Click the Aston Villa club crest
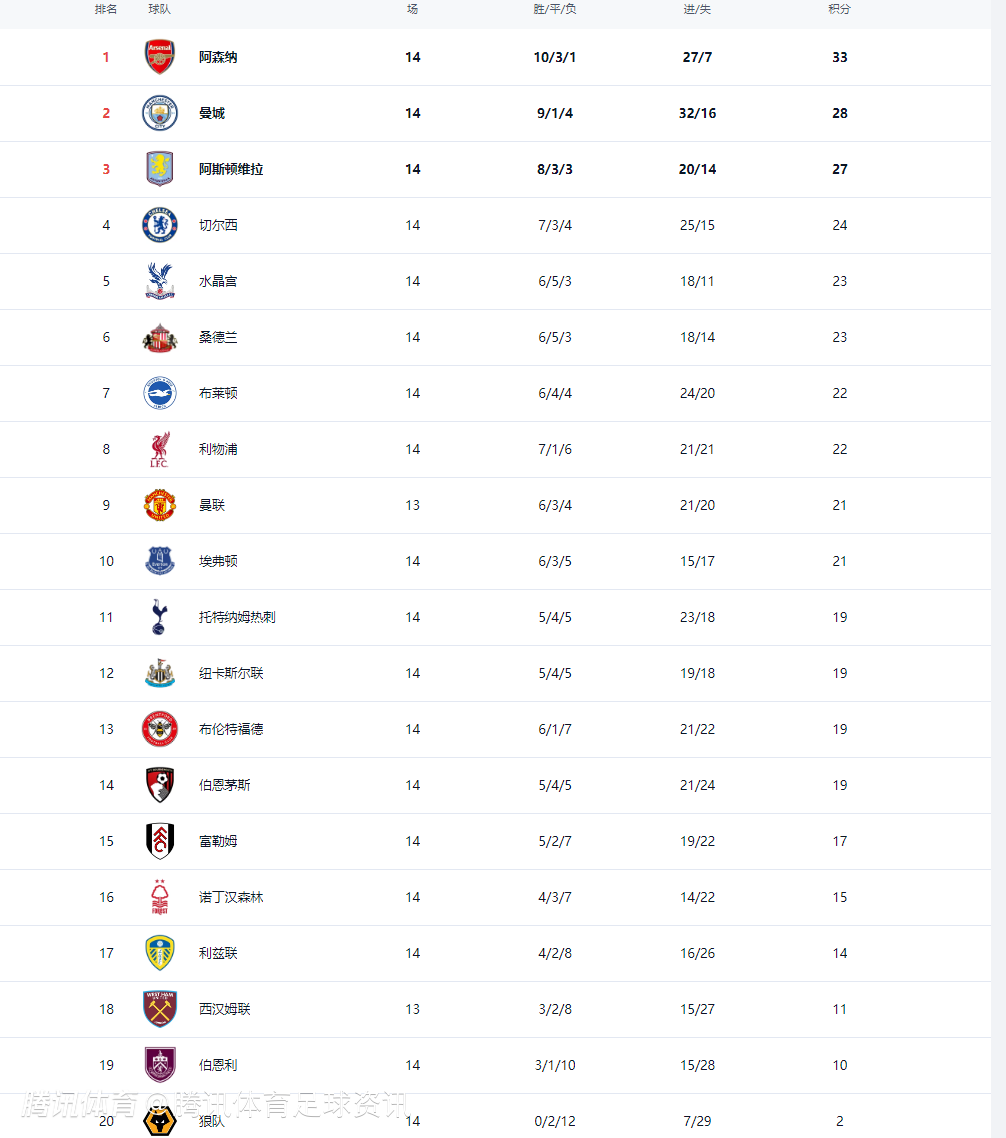The image size is (1006, 1138). (160, 169)
